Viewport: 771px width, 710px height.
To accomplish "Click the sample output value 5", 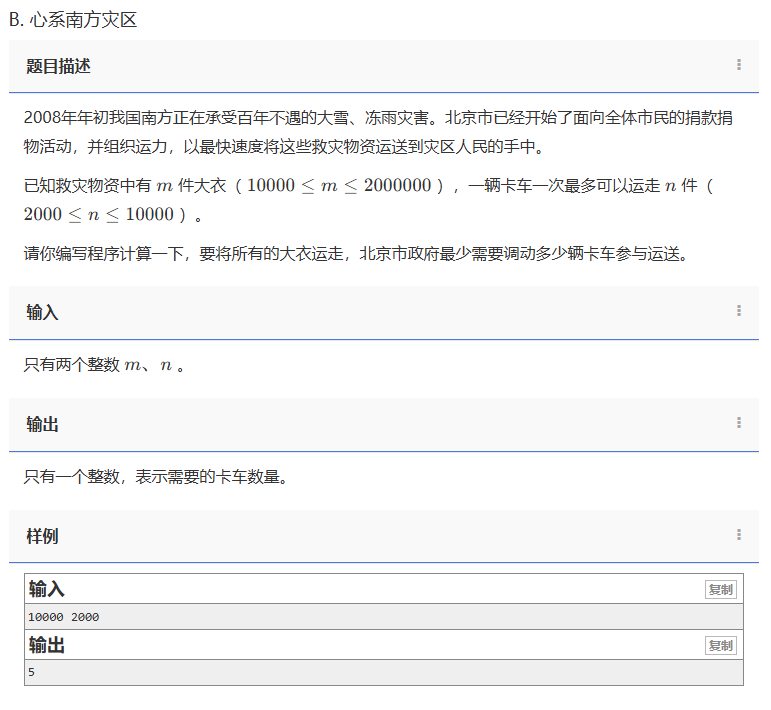I will [32, 673].
